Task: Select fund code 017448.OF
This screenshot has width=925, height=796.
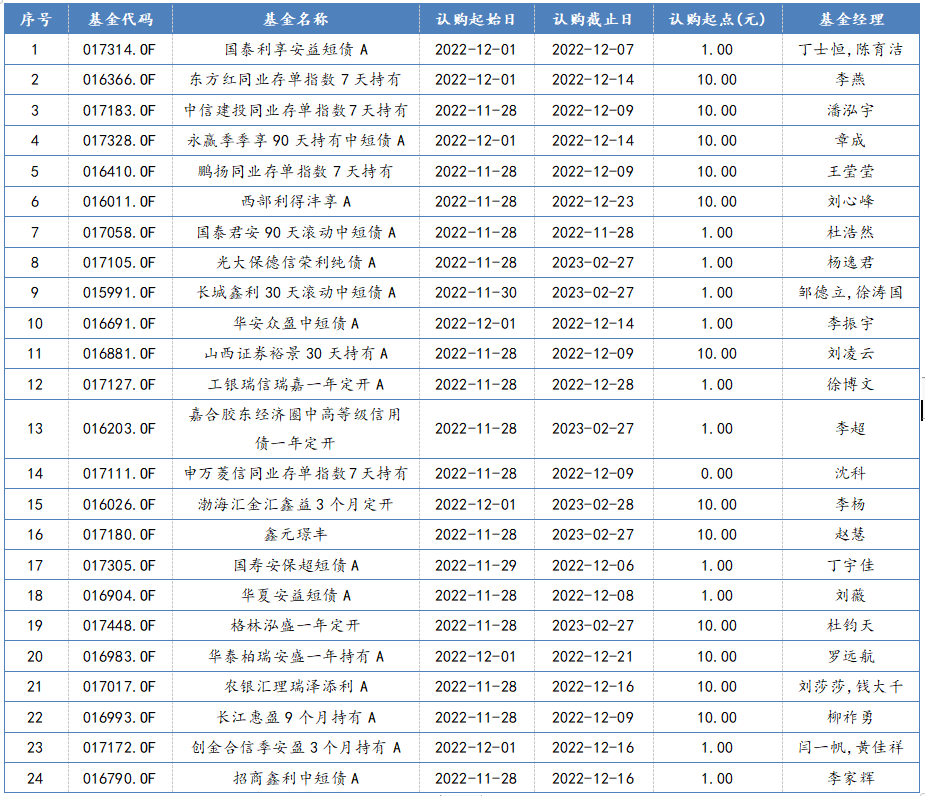Action: click(119, 625)
